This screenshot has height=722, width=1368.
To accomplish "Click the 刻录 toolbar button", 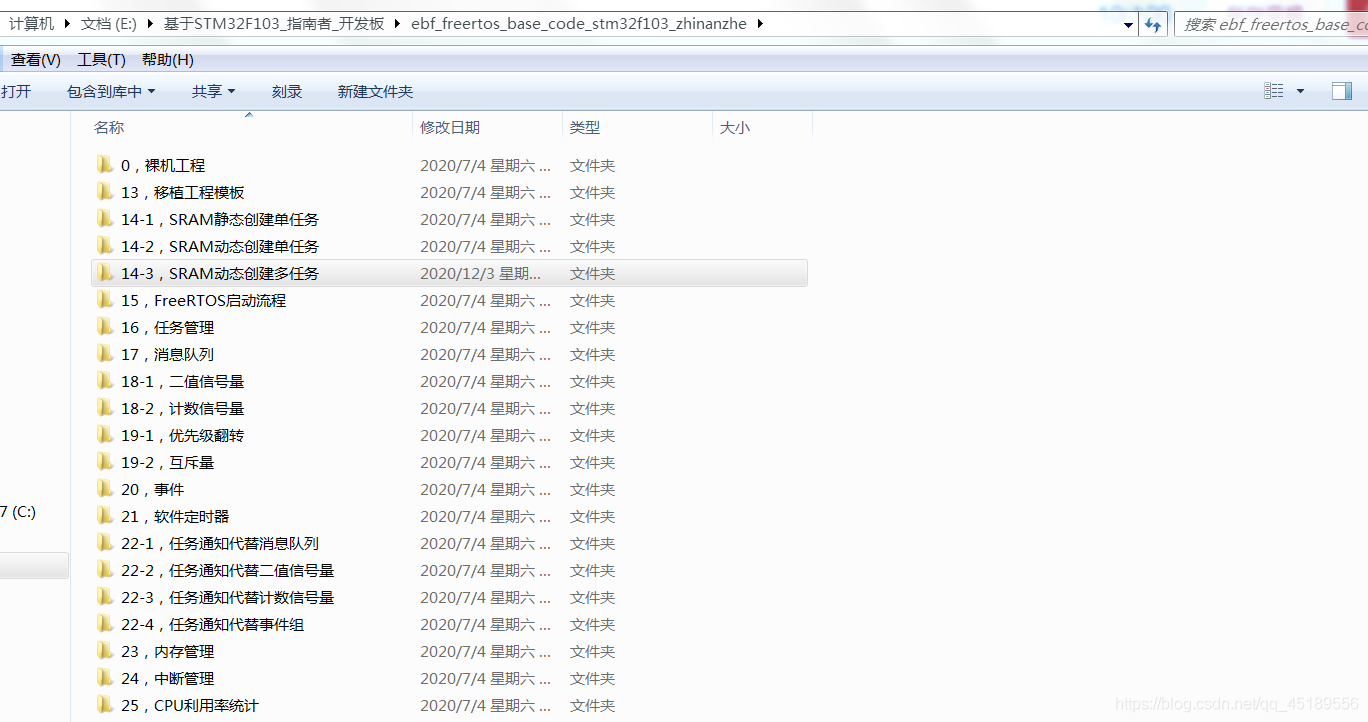I will (x=287, y=91).
